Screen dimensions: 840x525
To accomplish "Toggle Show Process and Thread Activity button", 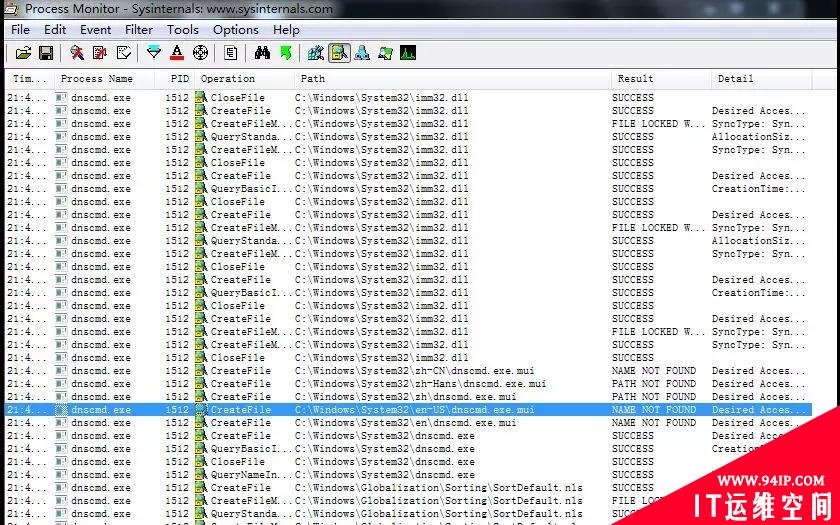I will point(385,53).
